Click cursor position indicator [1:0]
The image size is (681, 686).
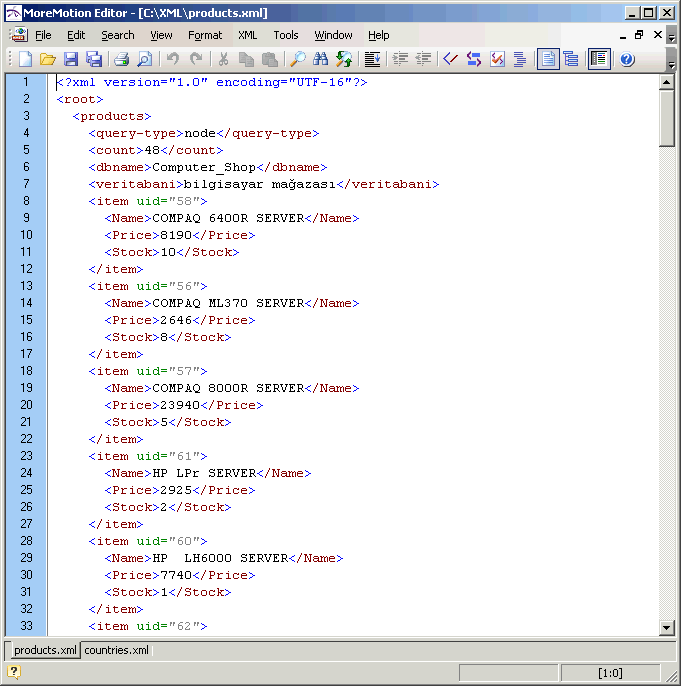pyautogui.click(x=610, y=672)
